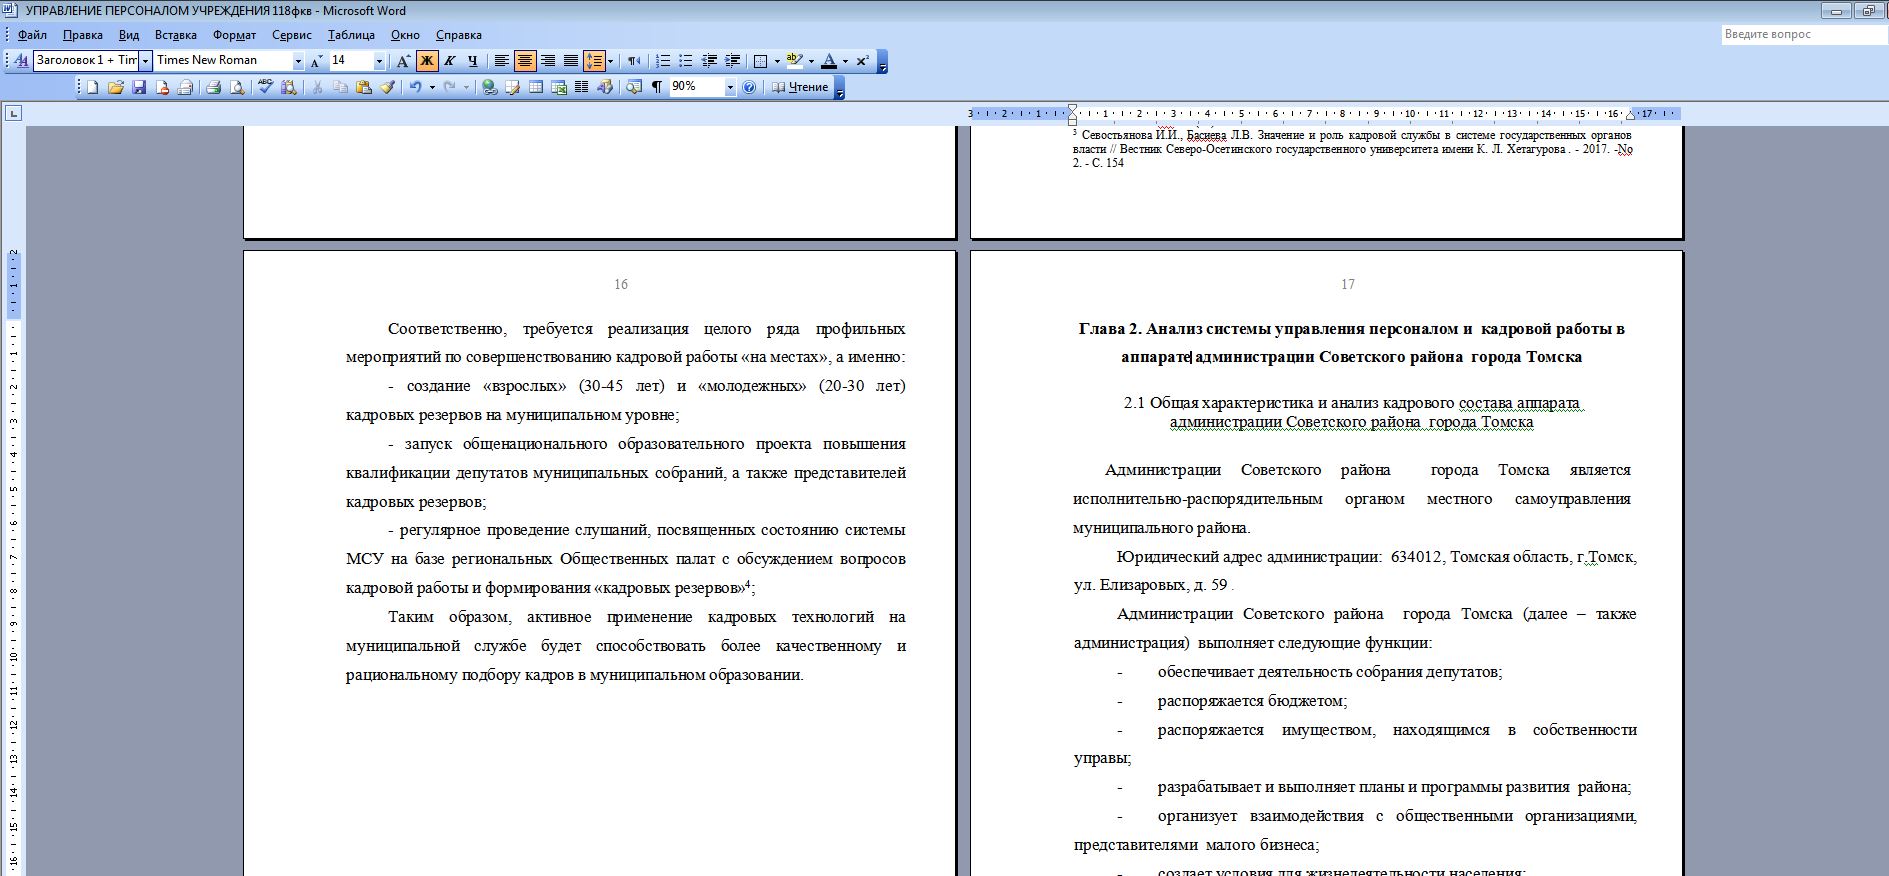
Task: Click the Print icon
Action: click(213, 88)
